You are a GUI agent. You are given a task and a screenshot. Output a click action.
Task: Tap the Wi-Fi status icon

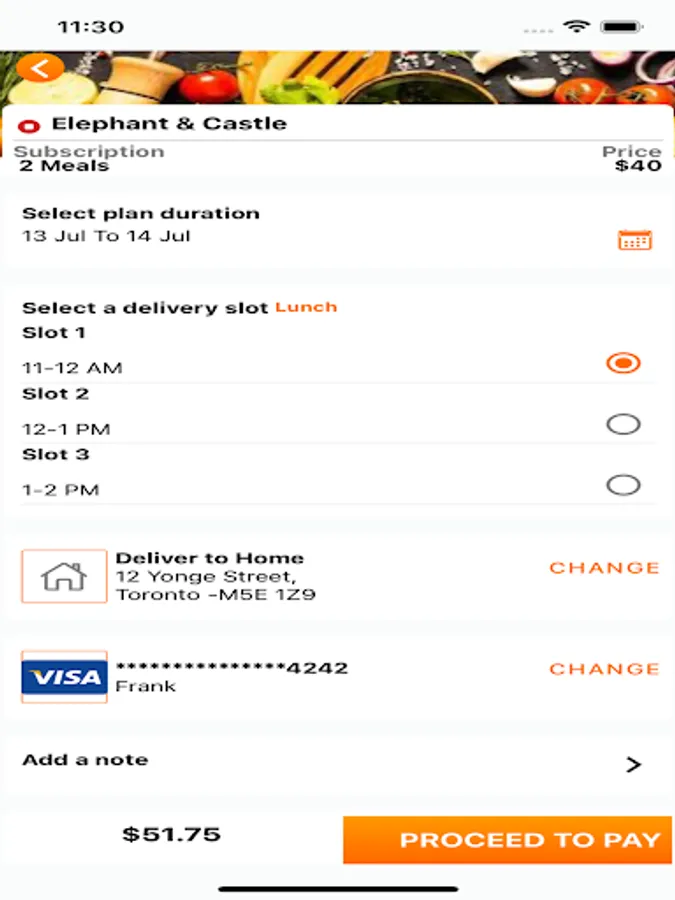[577, 27]
